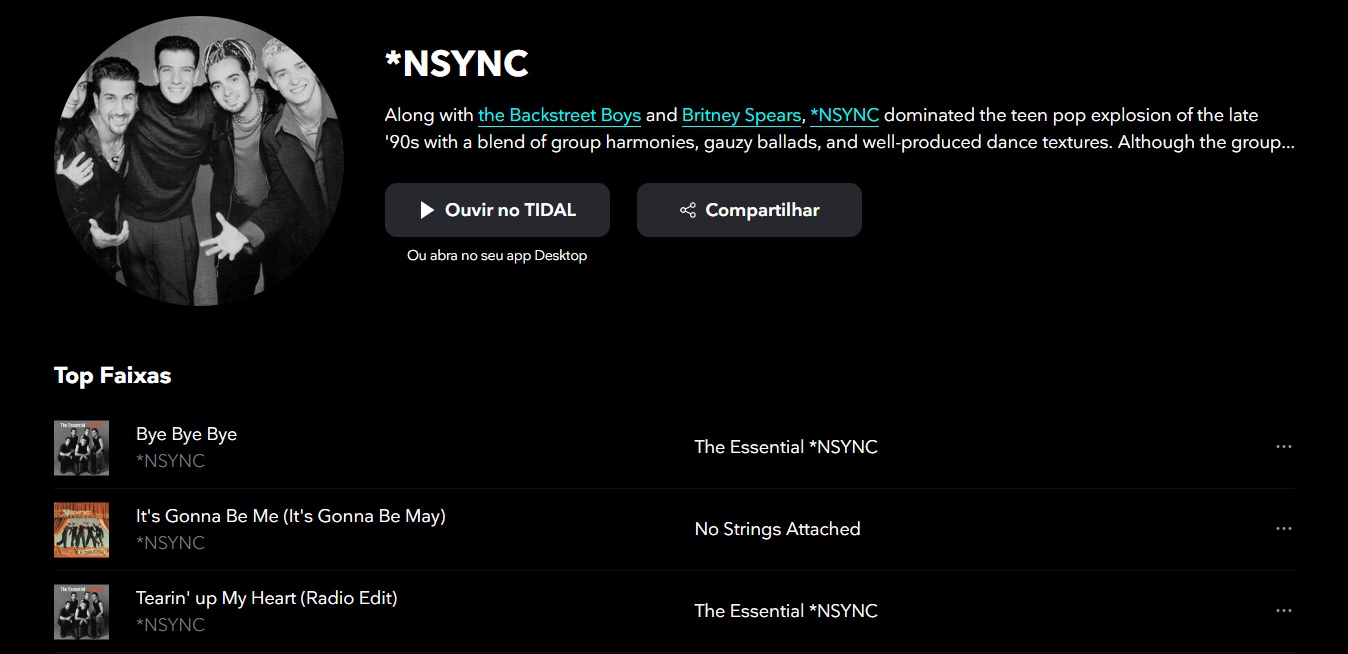Click the Bye Bye Bye album cover
Image resolution: width=1348 pixels, height=654 pixels.
click(x=81, y=447)
